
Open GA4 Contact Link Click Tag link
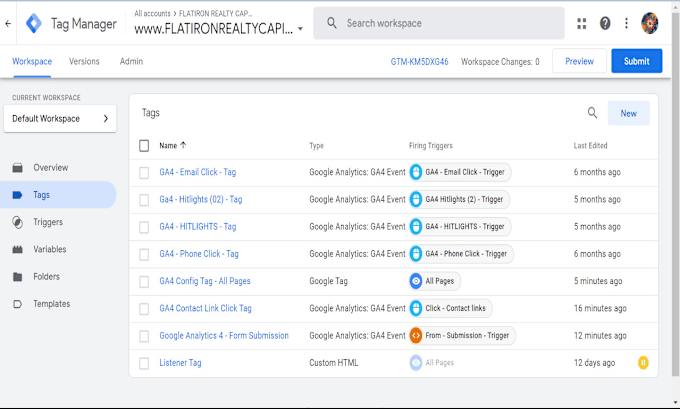click(x=205, y=308)
